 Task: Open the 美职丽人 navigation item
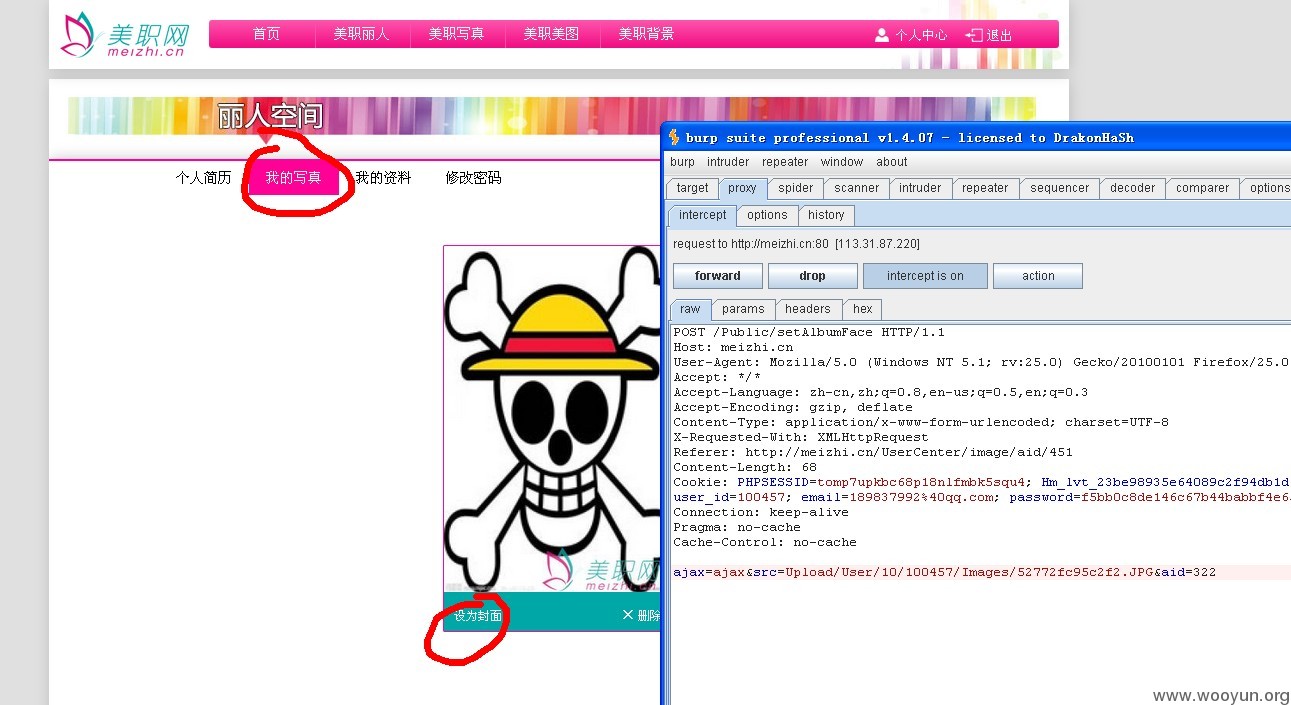(x=361, y=34)
